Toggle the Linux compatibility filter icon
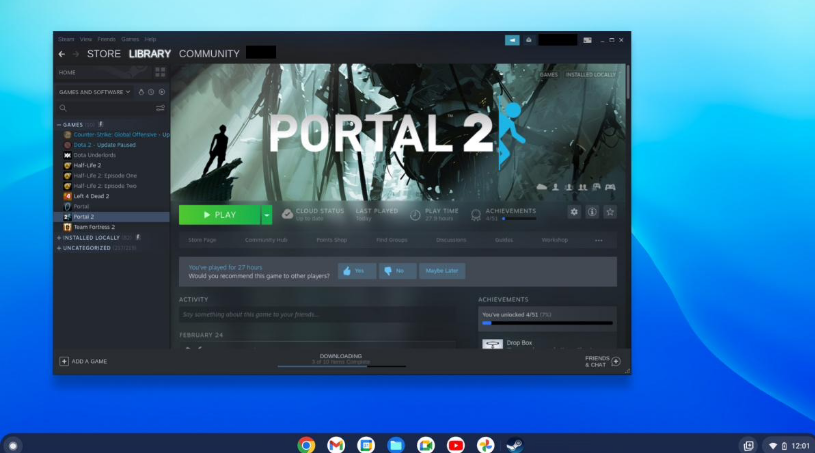 click(141, 92)
